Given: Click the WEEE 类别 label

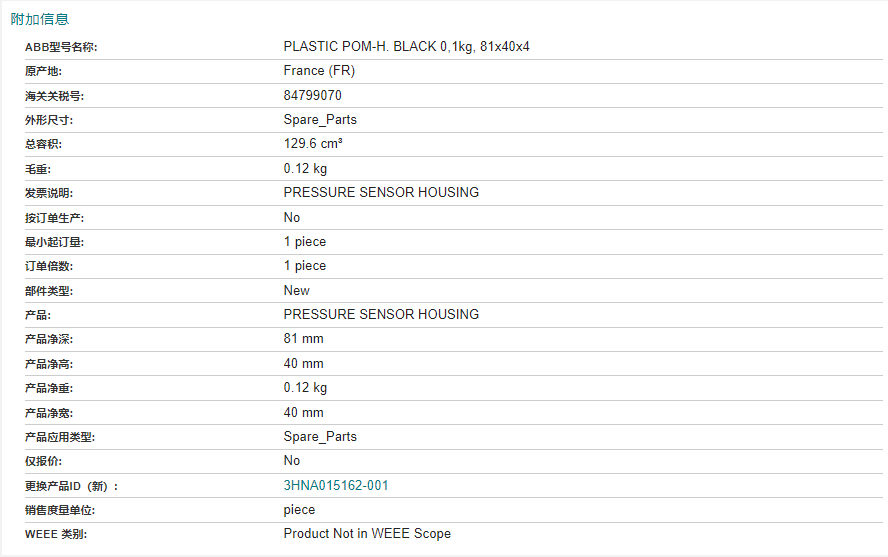Looking at the screenshot, I should (56, 534).
